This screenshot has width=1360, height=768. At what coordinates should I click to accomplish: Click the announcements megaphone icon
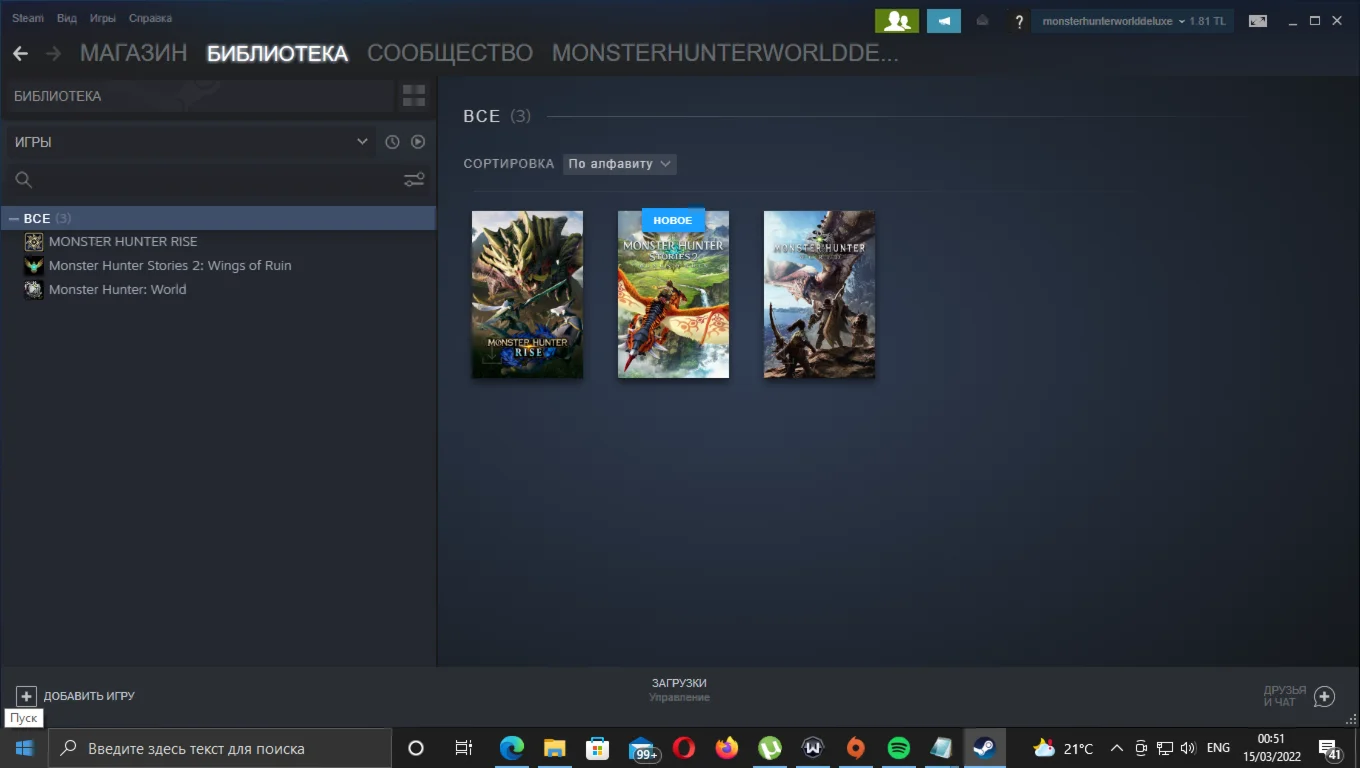coord(943,21)
